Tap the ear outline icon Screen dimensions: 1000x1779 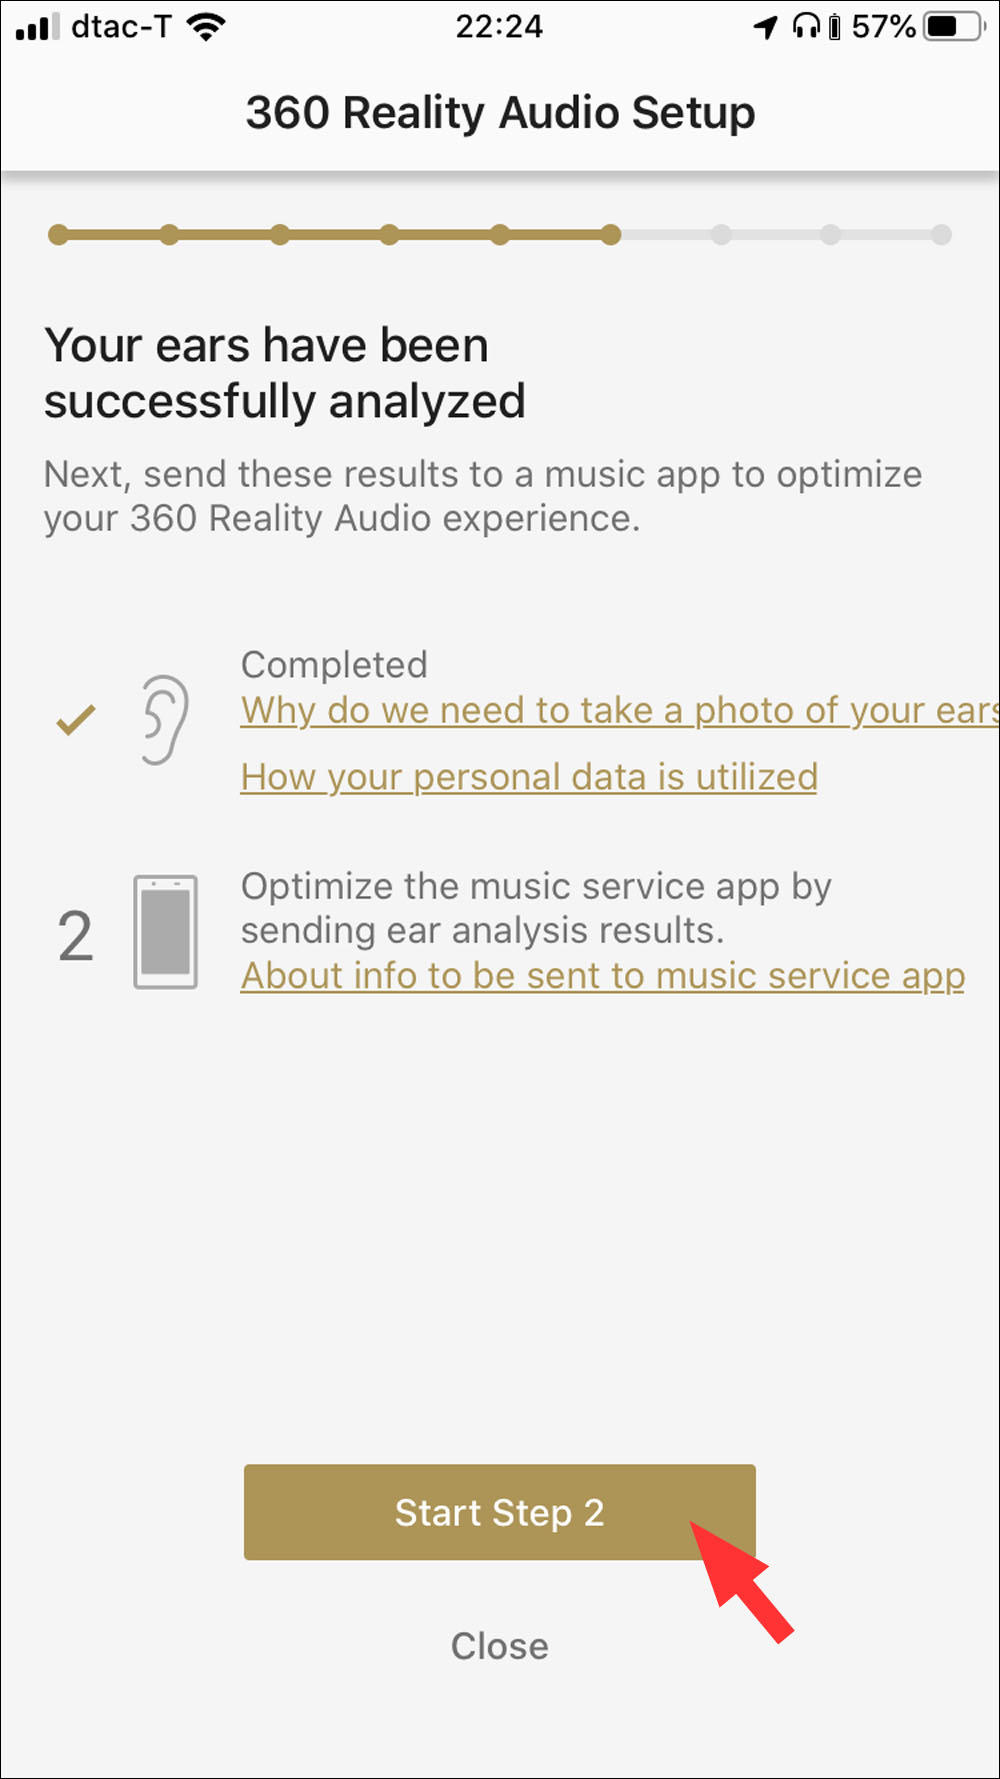(164, 720)
